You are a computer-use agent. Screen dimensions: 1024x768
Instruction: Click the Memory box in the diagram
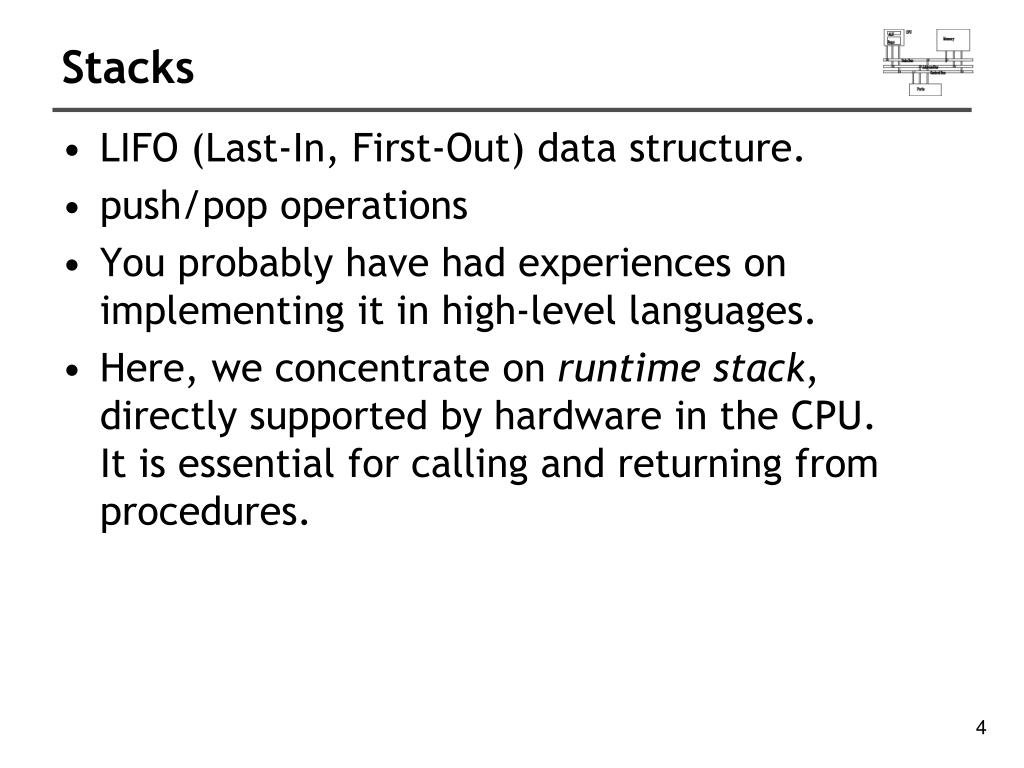point(953,40)
